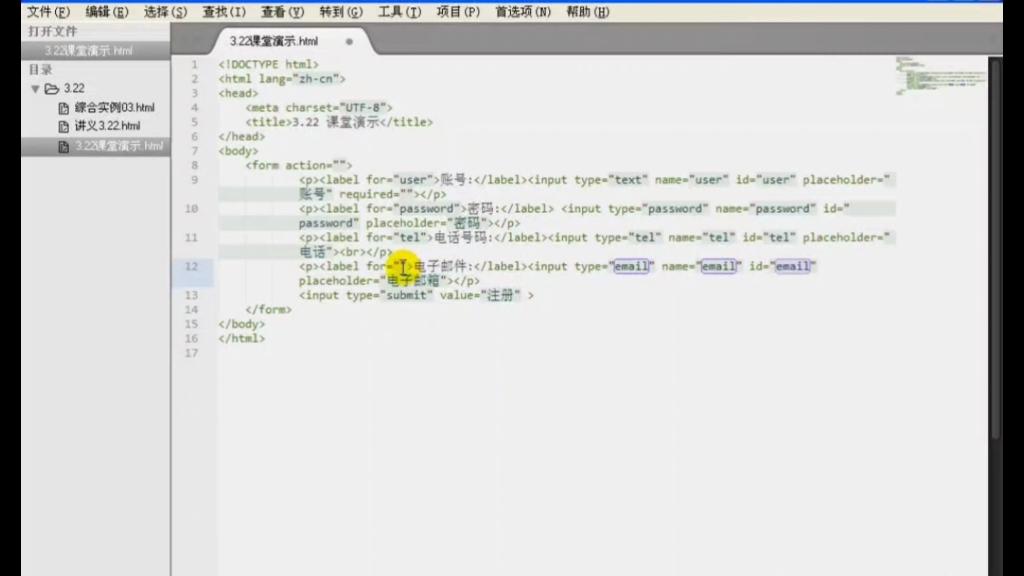Open 讲义3.22.html in the sidebar

[107, 126]
